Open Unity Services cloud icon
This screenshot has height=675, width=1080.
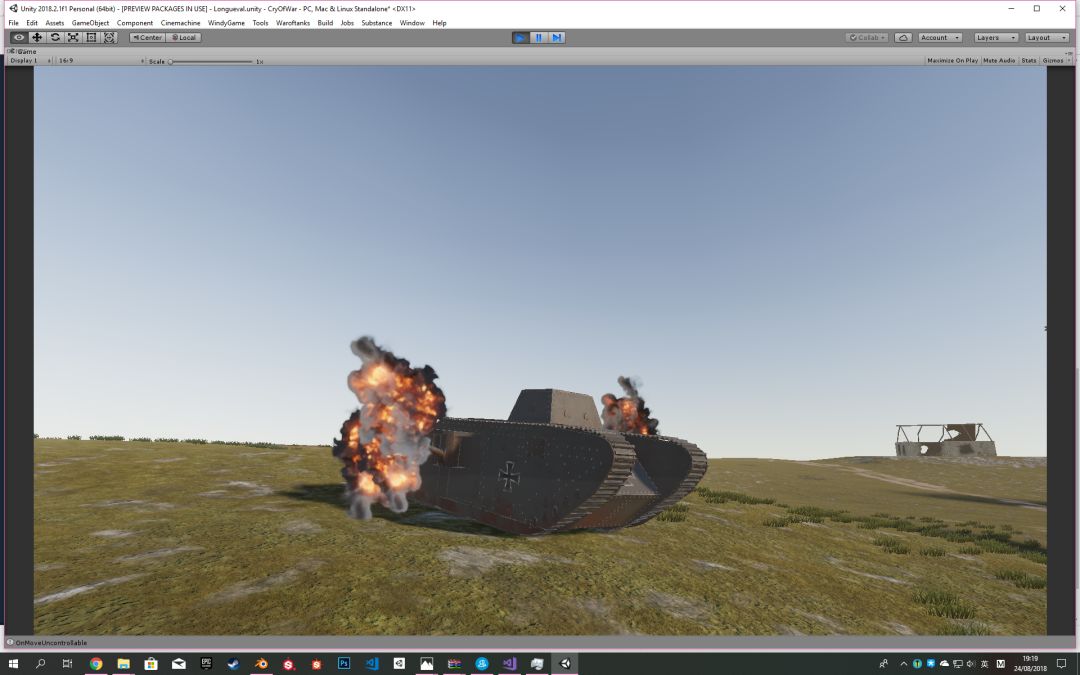pyautogui.click(x=903, y=38)
